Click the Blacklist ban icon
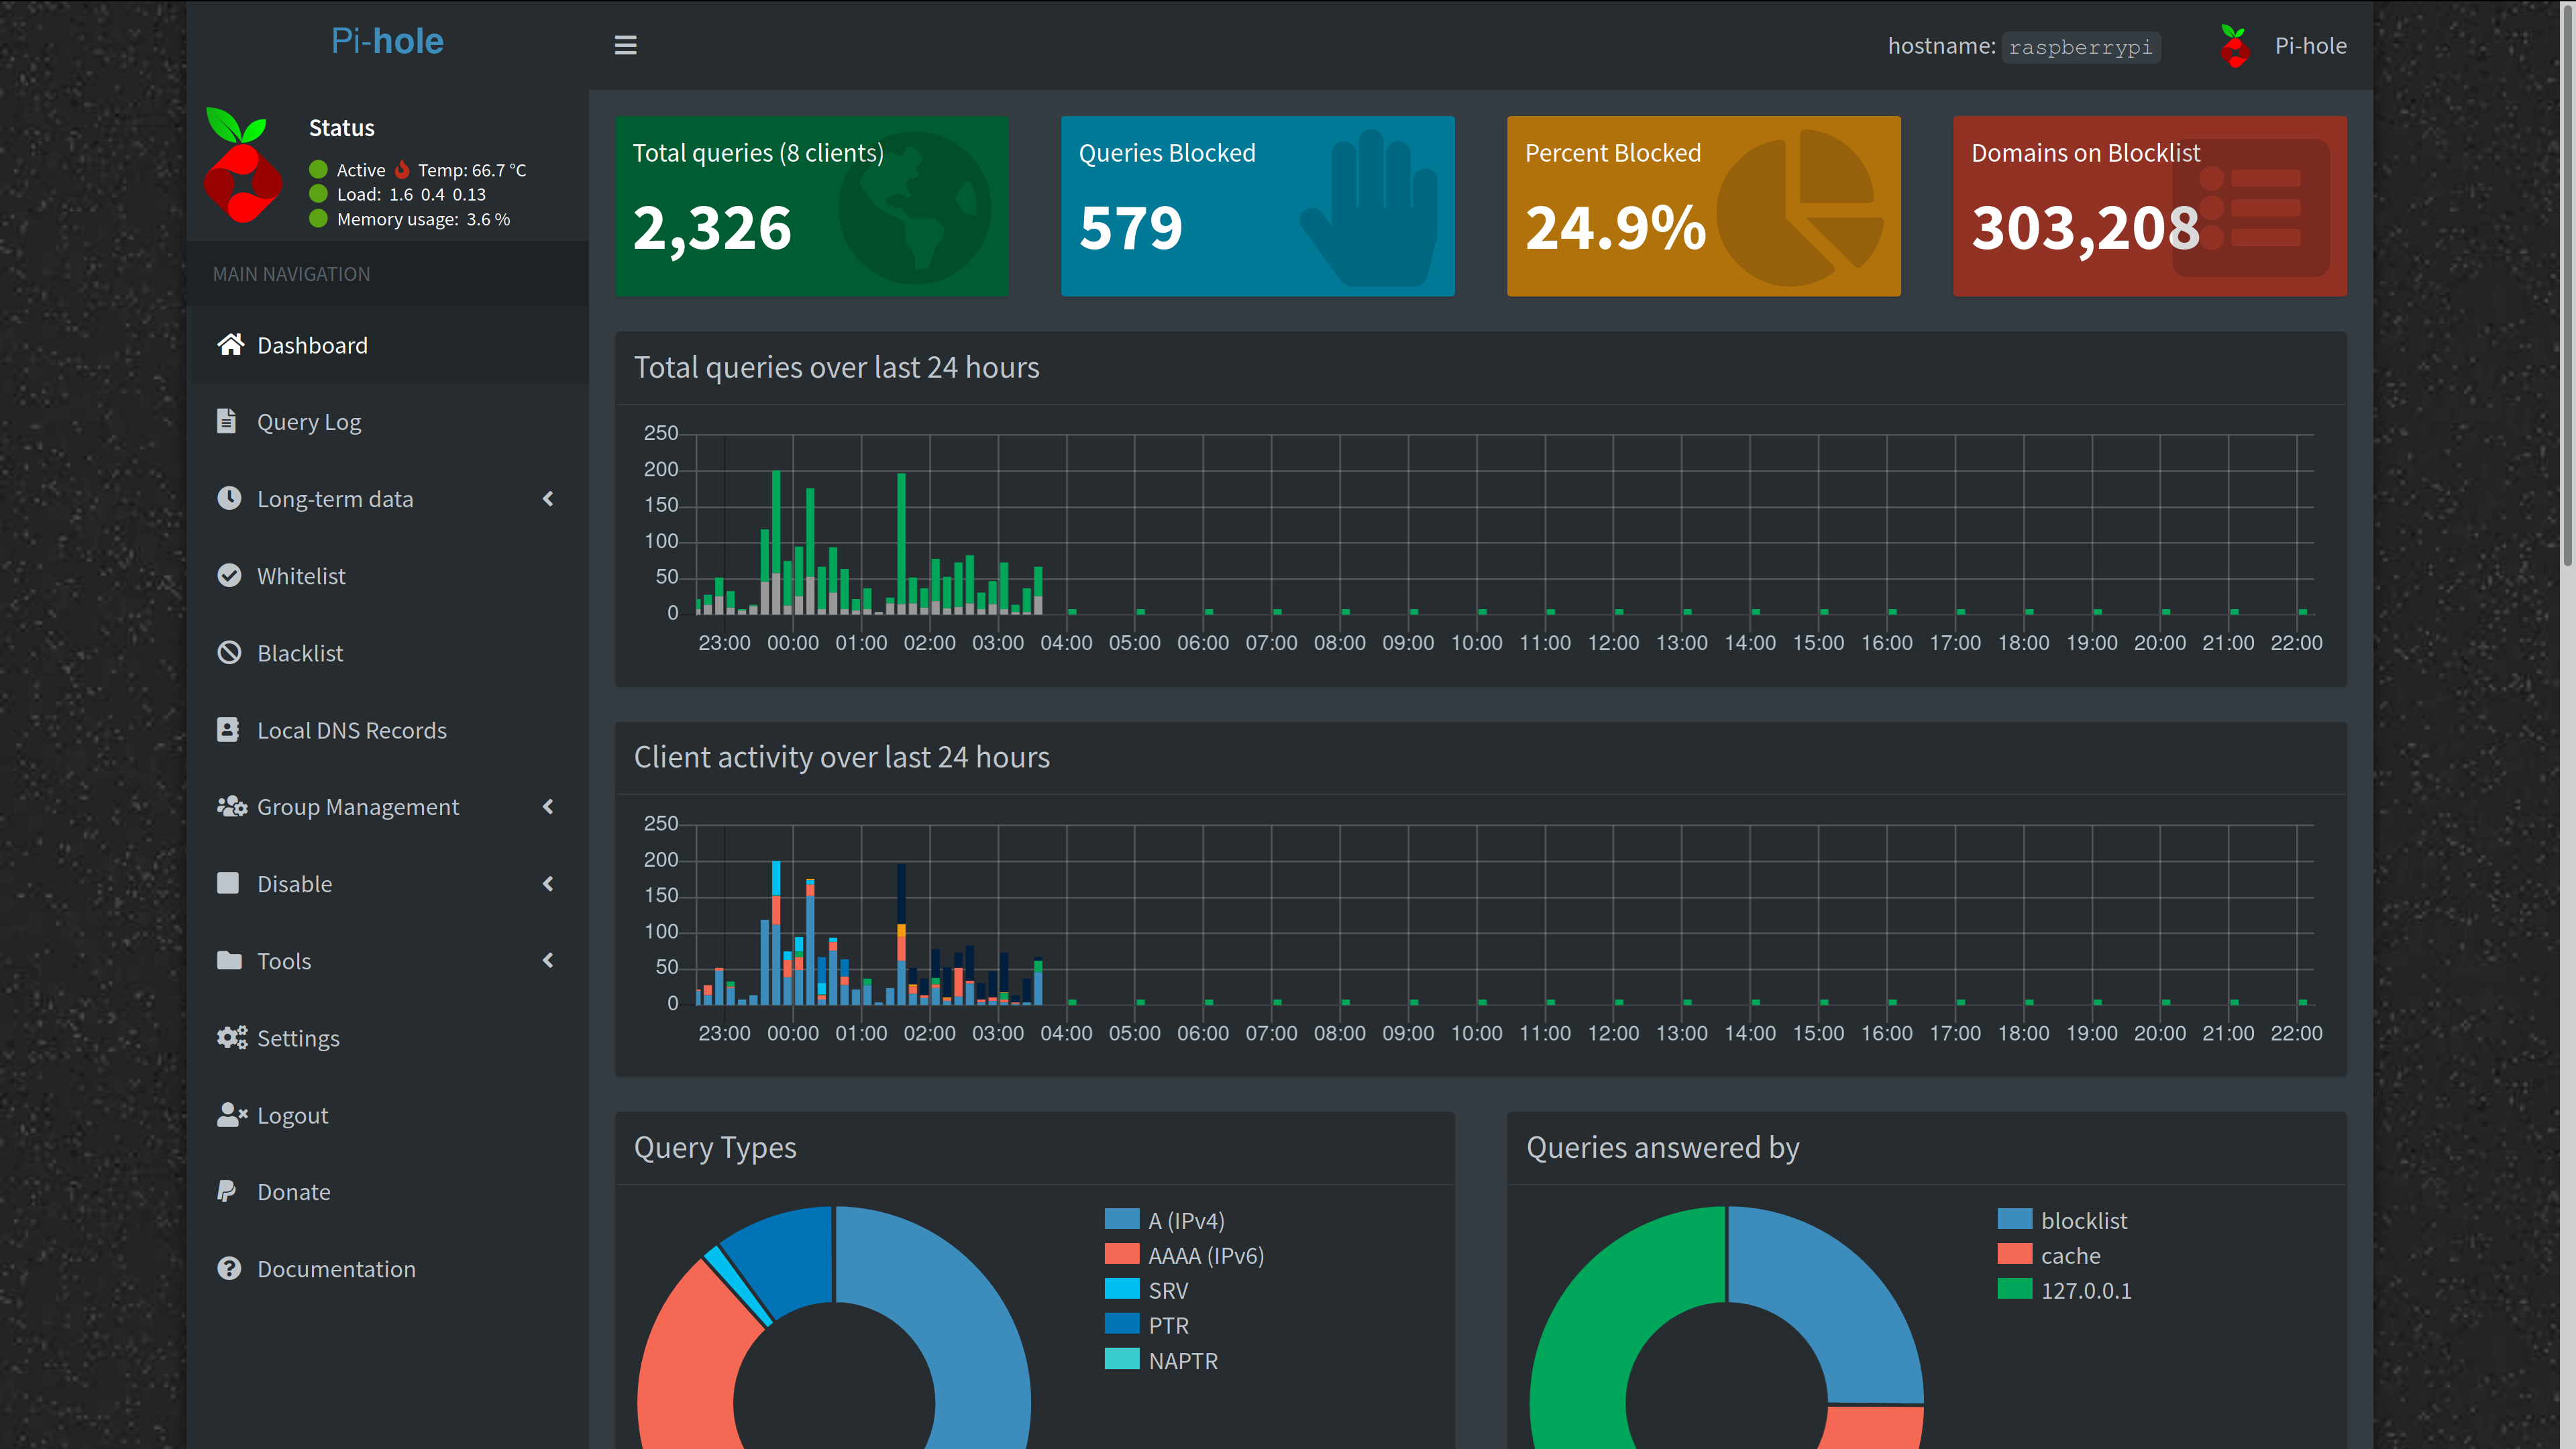The height and width of the screenshot is (1449, 2576). [x=229, y=652]
